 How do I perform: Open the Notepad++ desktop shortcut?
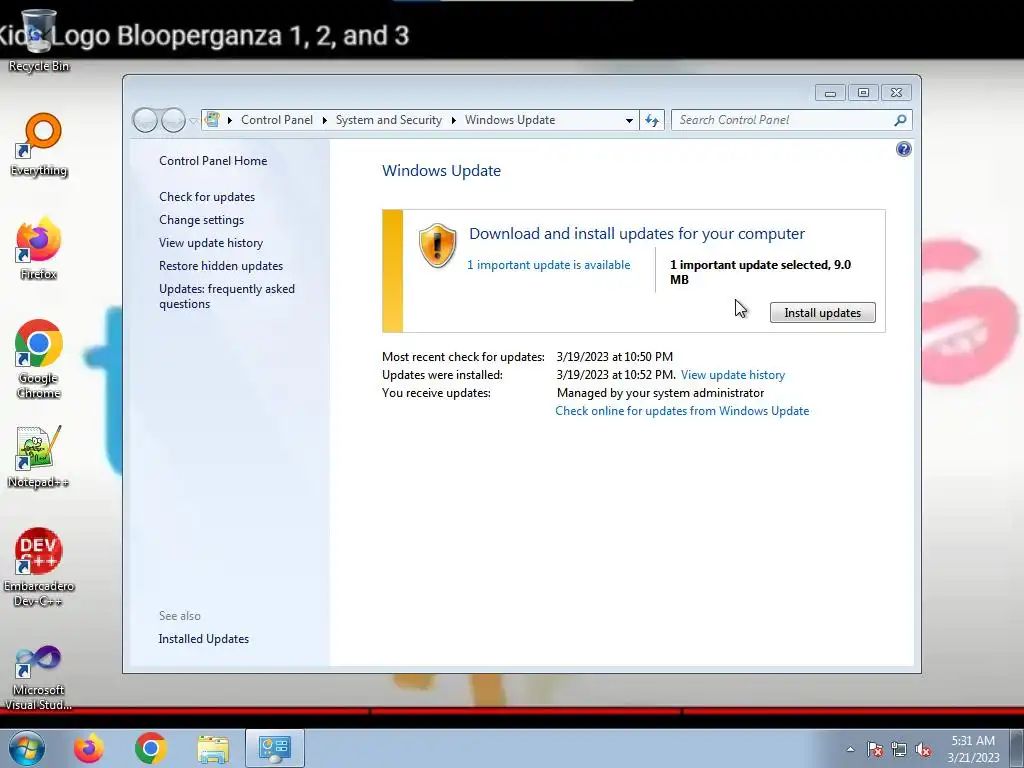[39, 456]
